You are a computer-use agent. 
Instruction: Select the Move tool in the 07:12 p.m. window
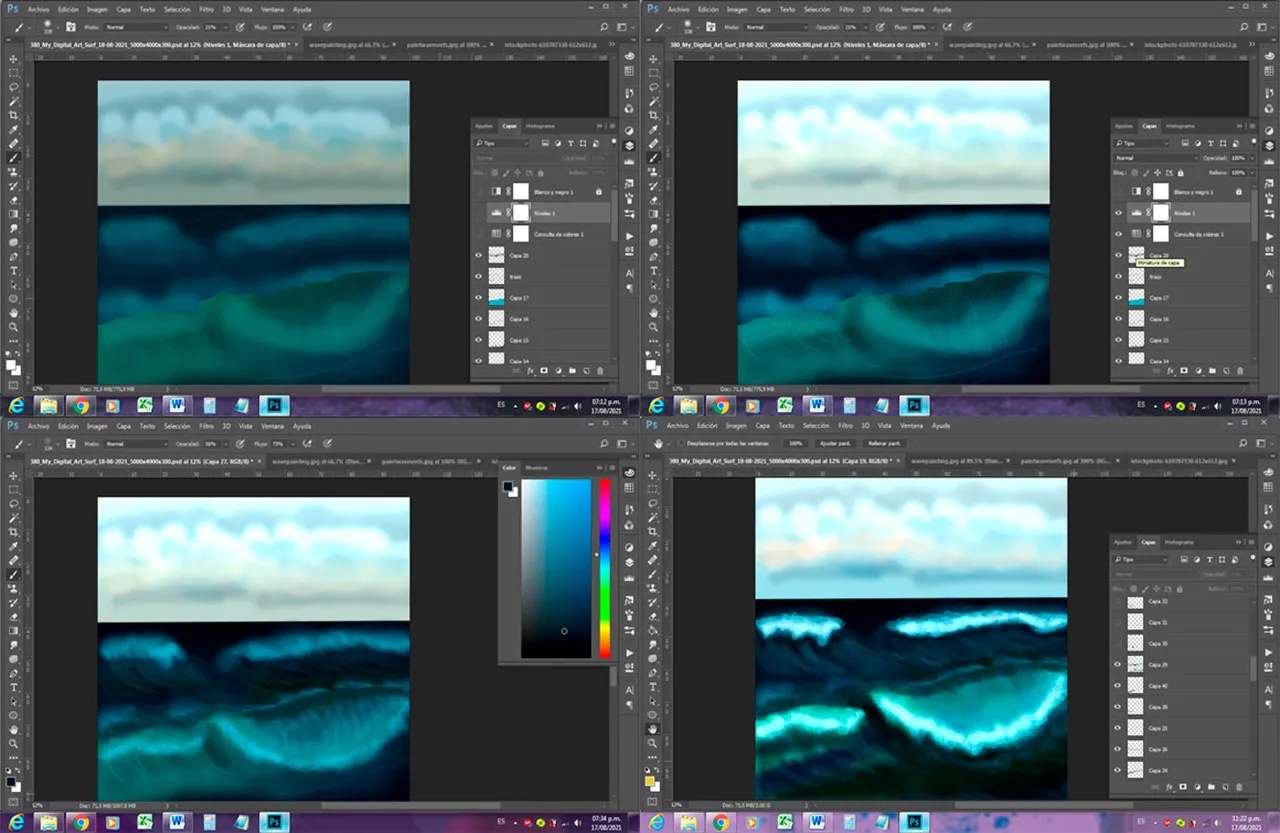point(14,59)
